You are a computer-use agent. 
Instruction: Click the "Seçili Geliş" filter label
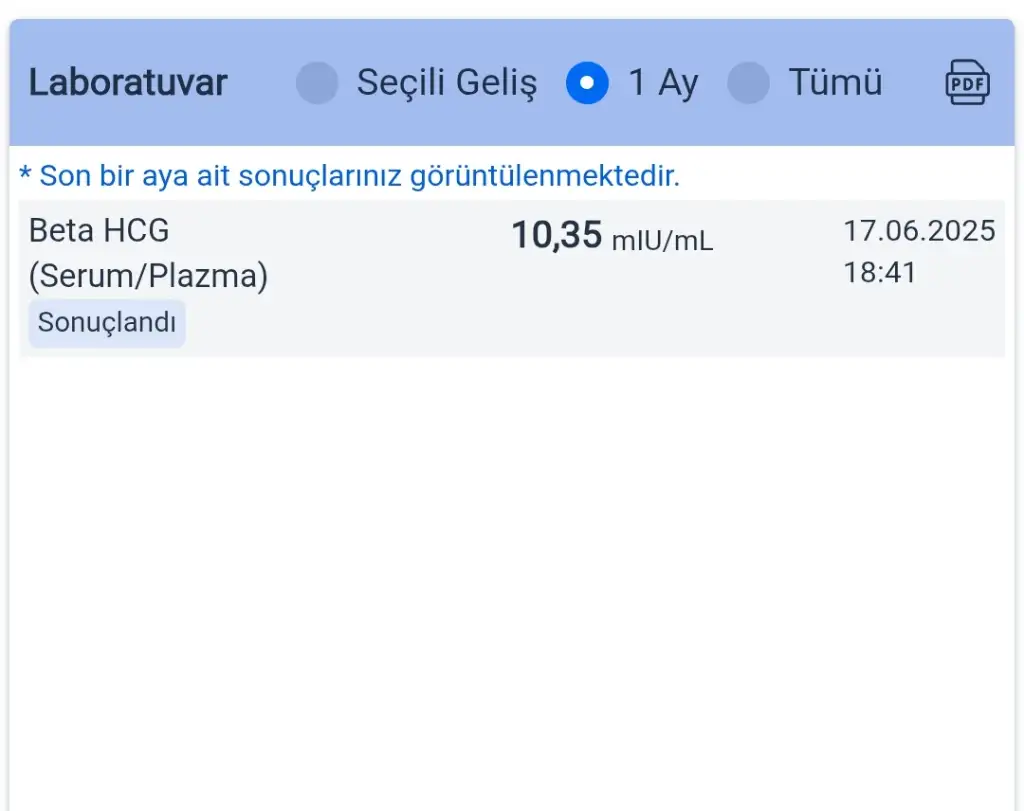coord(446,83)
